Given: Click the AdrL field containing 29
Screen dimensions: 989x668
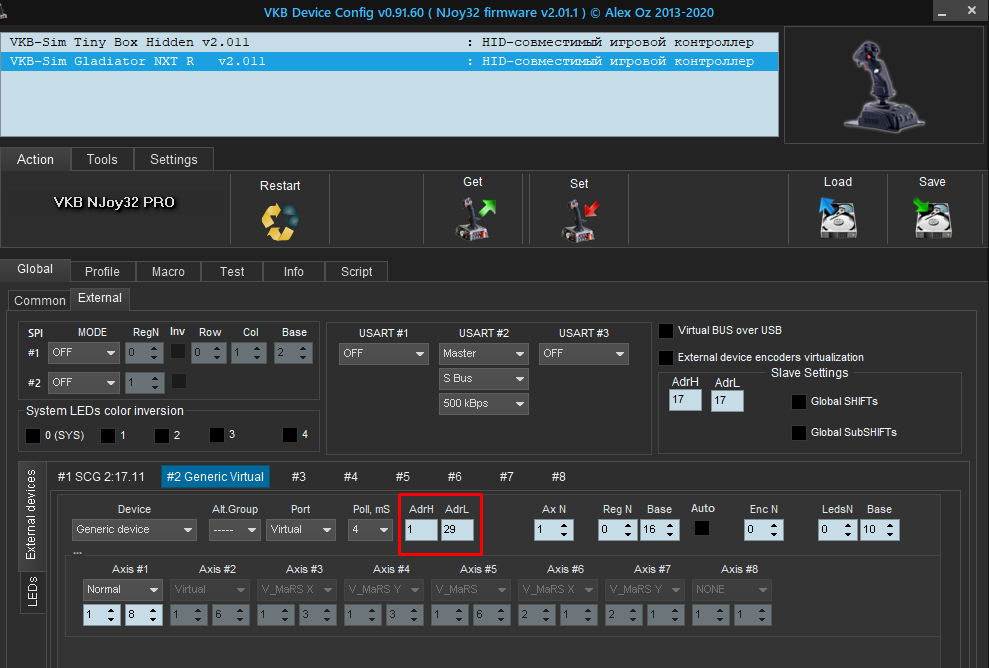Looking at the screenshot, I should (457, 530).
